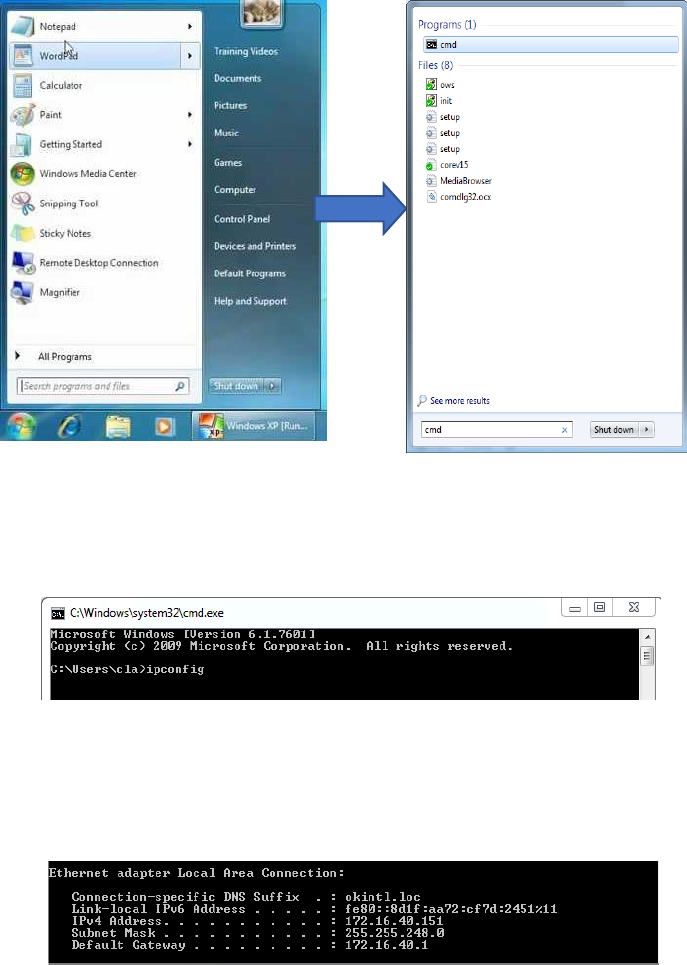The height and width of the screenshot is (965, 687).
Task: Switch to Windows XP taskbar window
Action: [x=254, y=426]
